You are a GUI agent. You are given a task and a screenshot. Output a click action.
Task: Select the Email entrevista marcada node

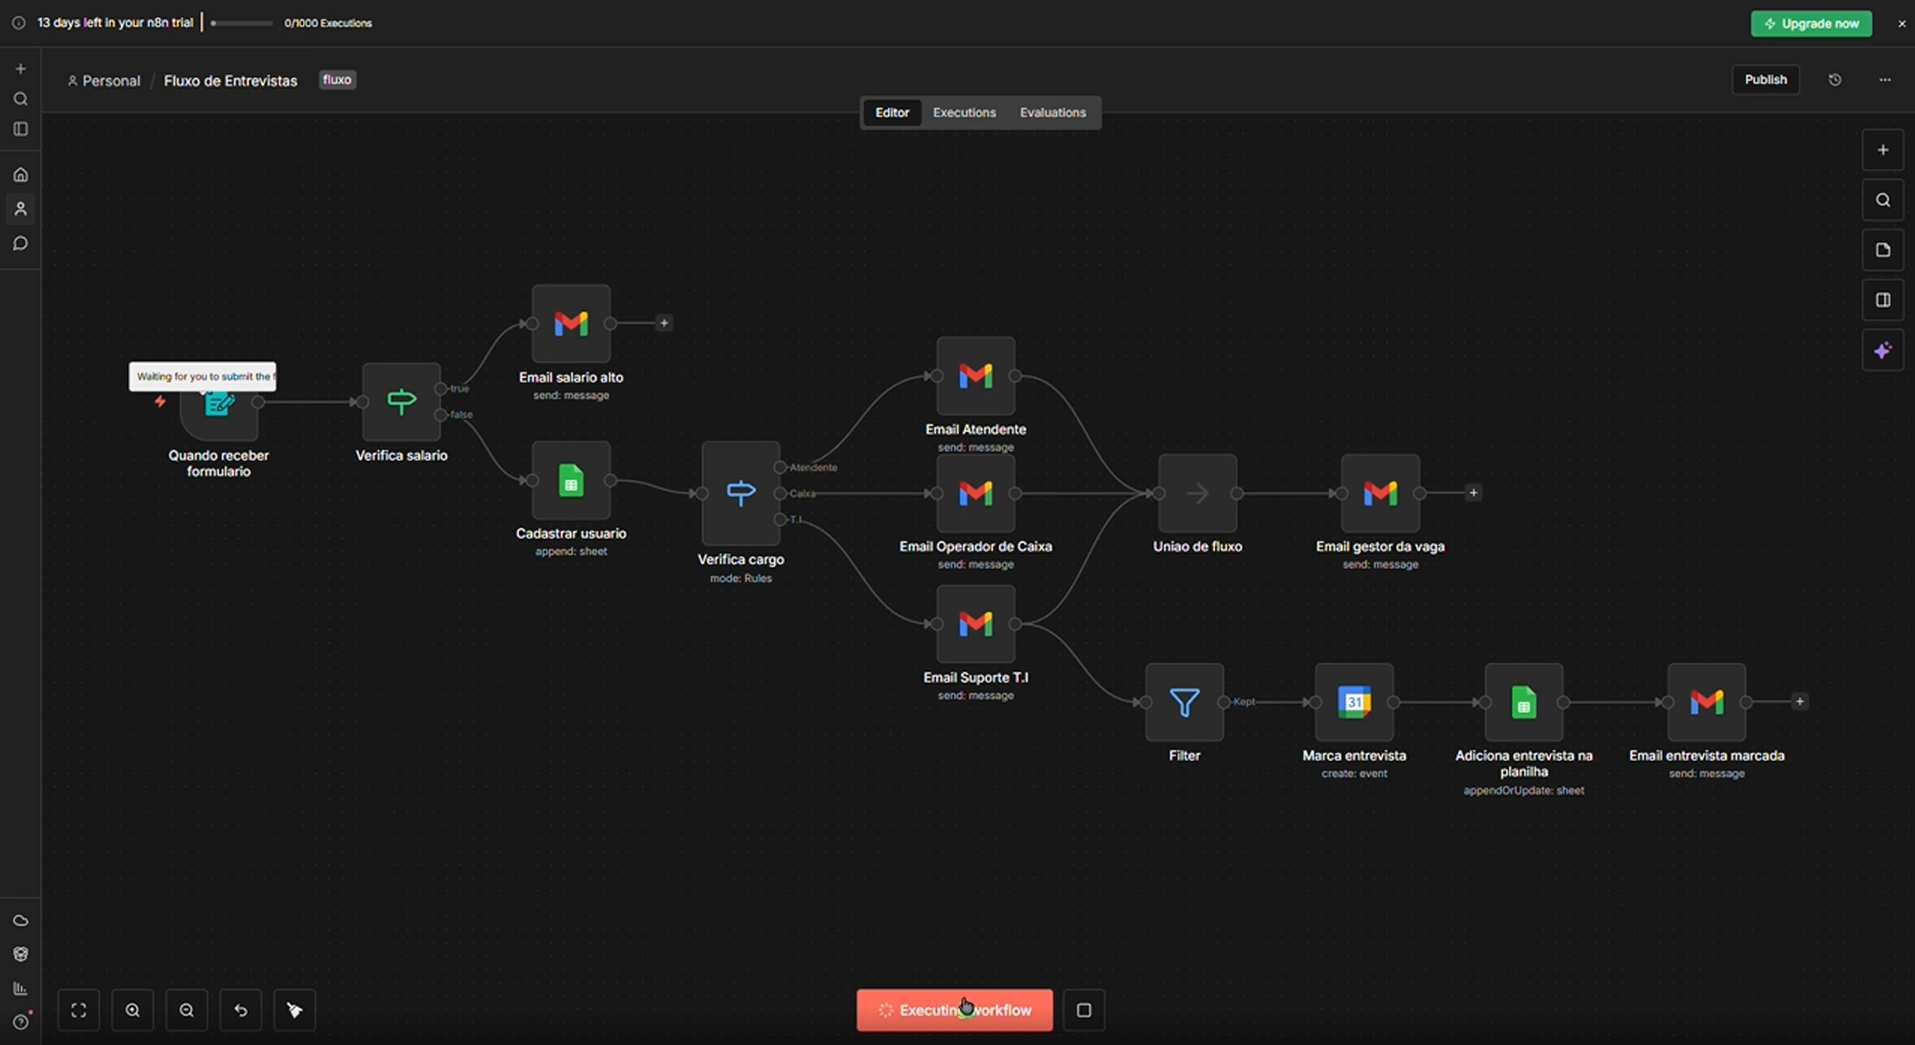tap(1707, 702)
